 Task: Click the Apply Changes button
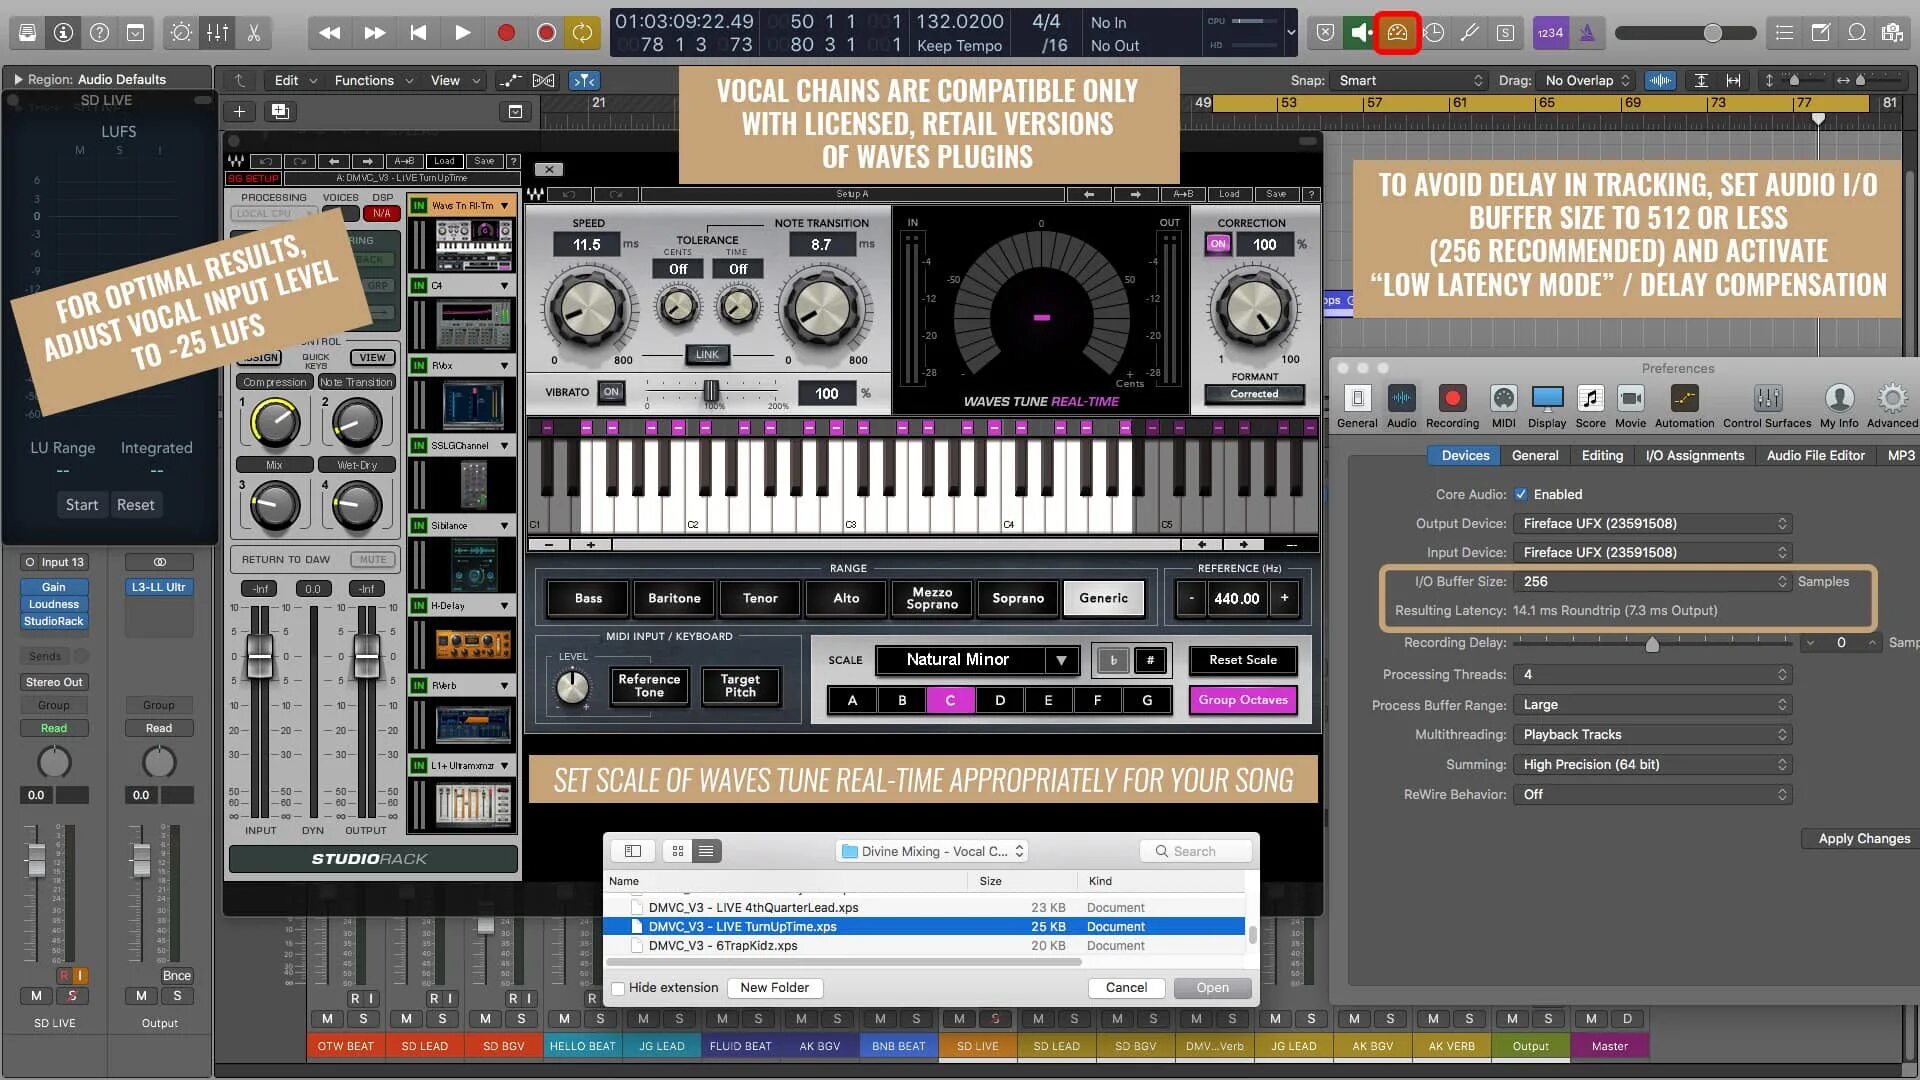click(x=1863, y=838)
